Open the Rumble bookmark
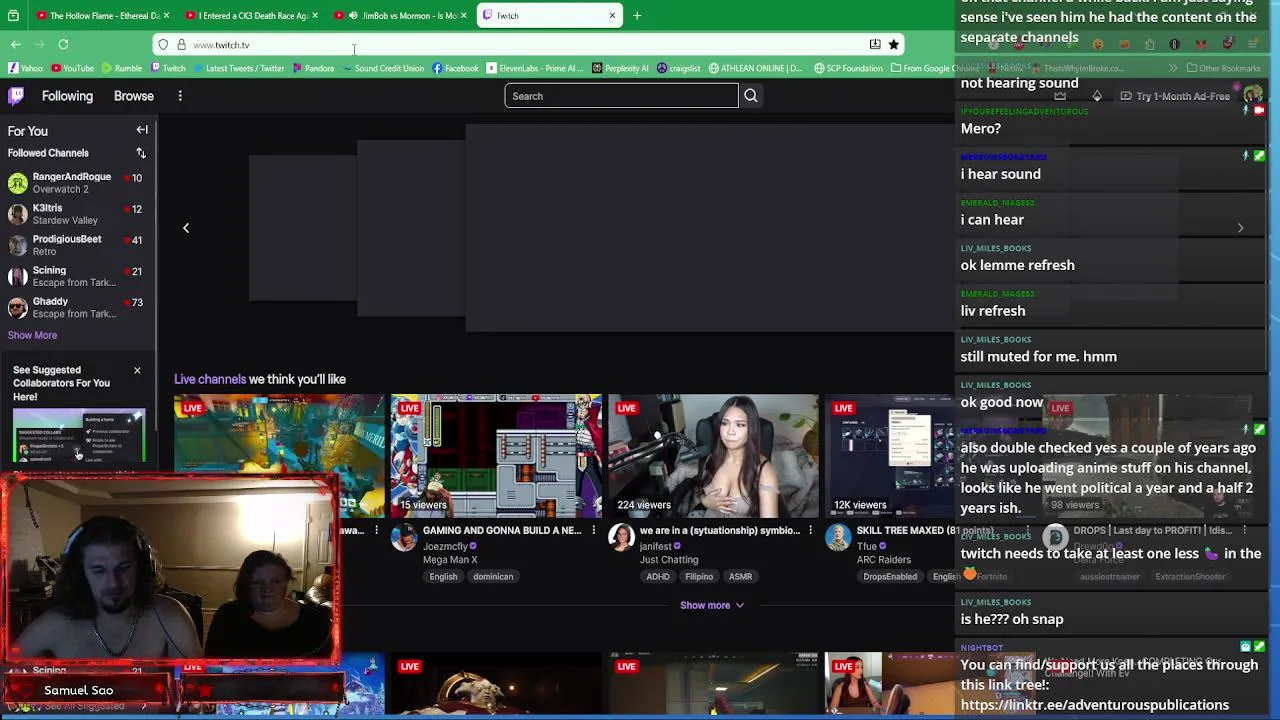Image resolution: width=1280 pixels, height=720 pixels. tap(121, 68)
